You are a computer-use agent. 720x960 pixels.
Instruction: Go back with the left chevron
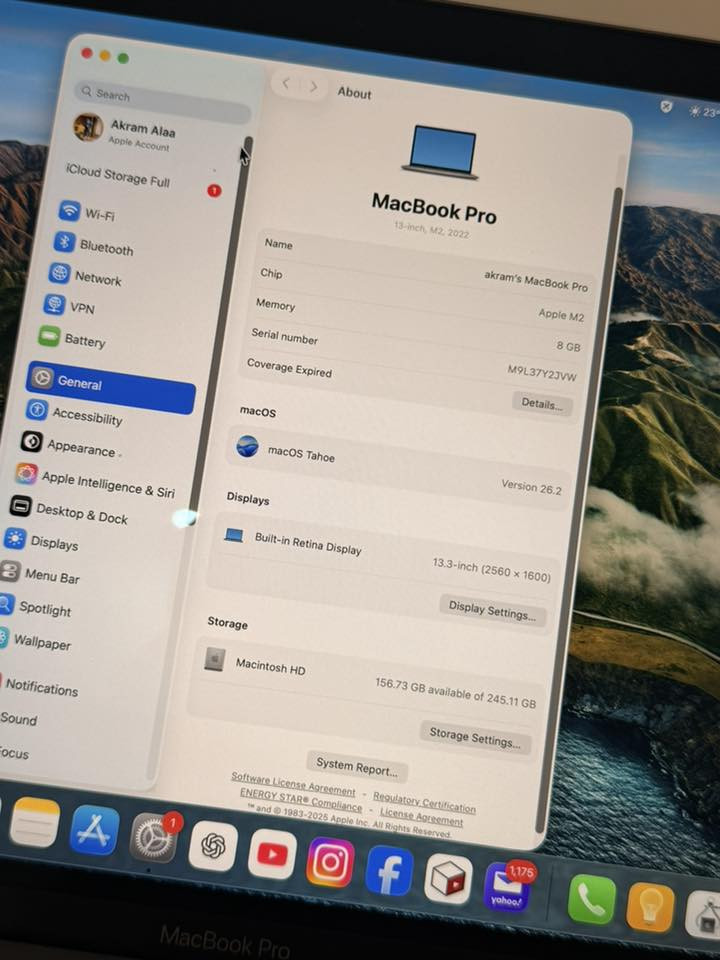(x=286, y=84)
